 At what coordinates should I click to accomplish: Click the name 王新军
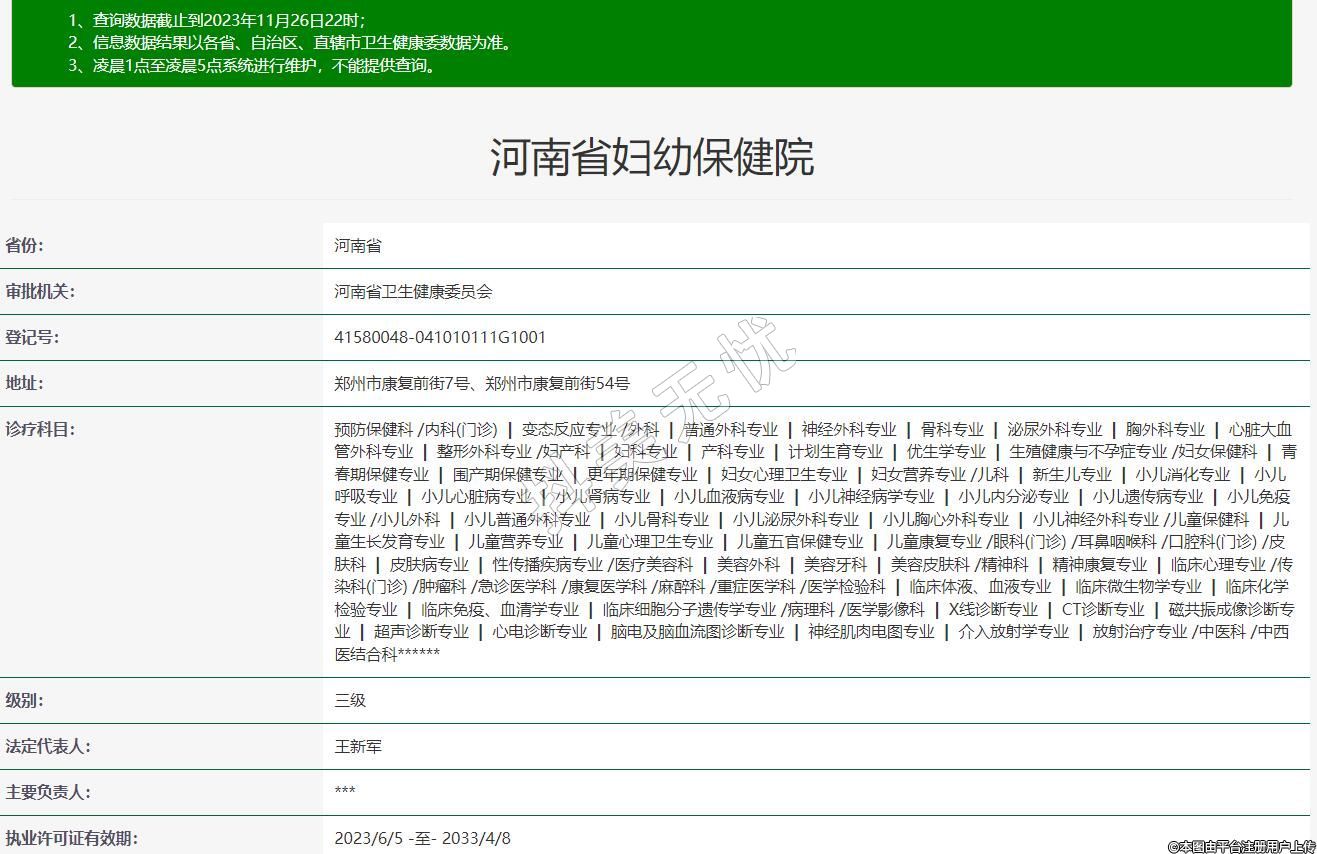point(358,747)
